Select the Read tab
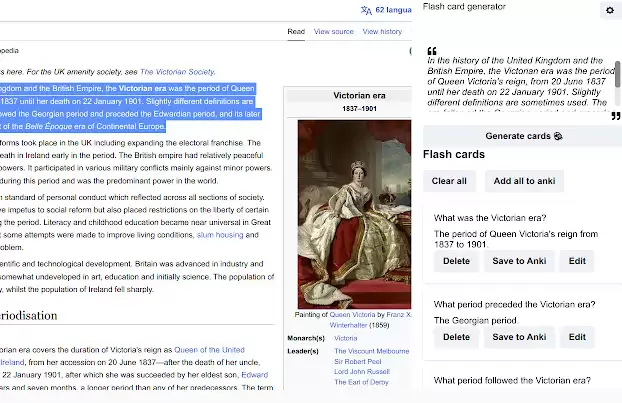Screen dimensions: 622x403 click(296, 32)
